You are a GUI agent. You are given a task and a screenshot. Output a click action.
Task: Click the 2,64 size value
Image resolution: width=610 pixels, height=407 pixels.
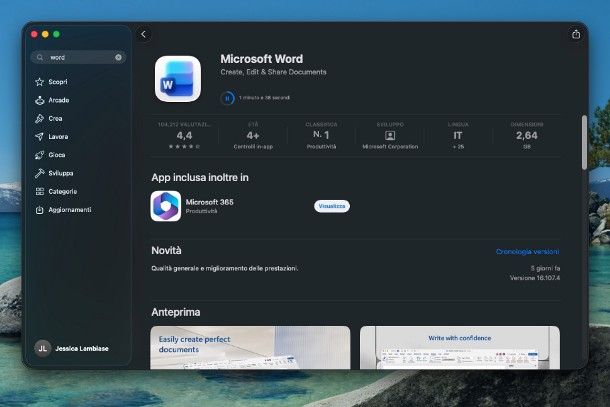coord(527,135)
